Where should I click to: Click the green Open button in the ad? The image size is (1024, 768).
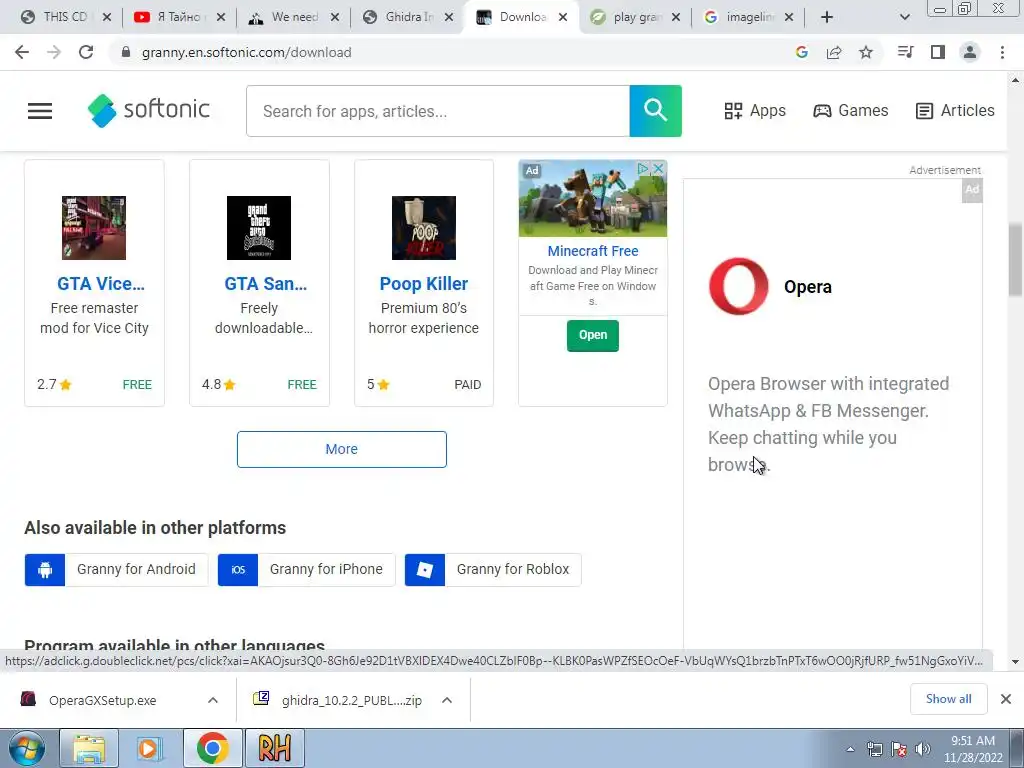point(593,336)
